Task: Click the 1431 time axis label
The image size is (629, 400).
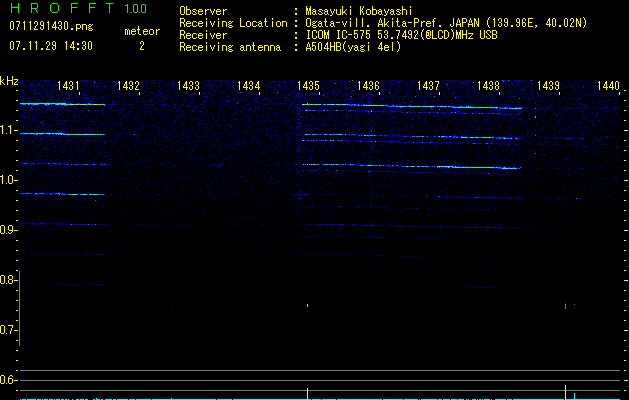Action: [x=68, y=85]
